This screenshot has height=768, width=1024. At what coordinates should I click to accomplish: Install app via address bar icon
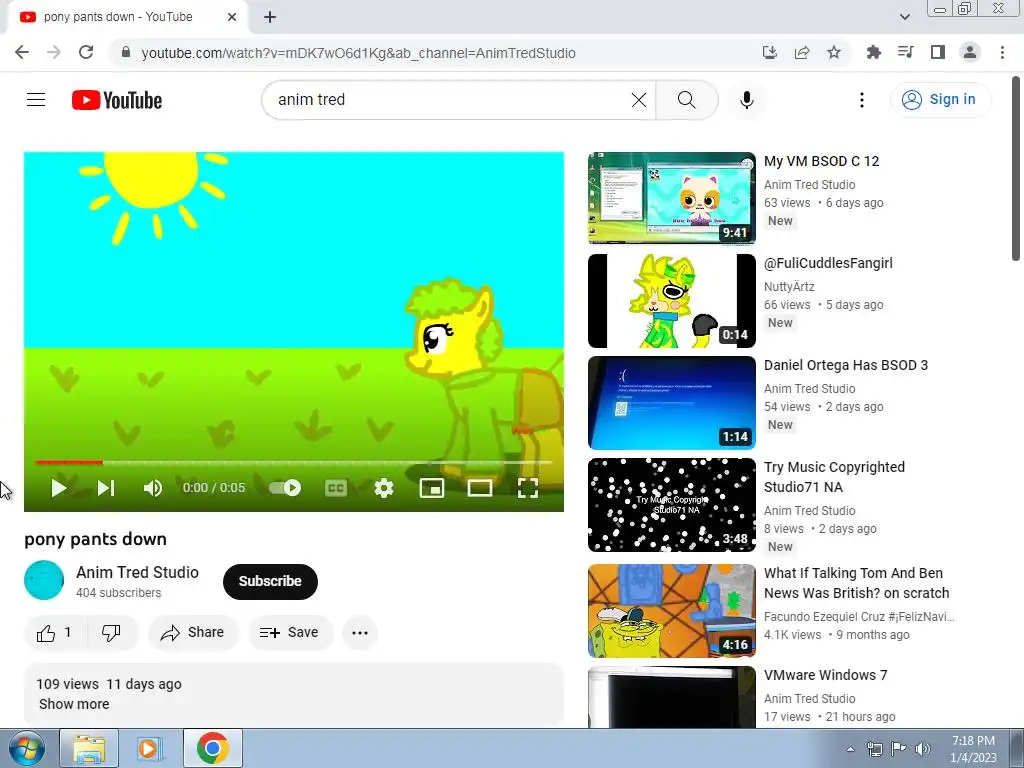769,53
